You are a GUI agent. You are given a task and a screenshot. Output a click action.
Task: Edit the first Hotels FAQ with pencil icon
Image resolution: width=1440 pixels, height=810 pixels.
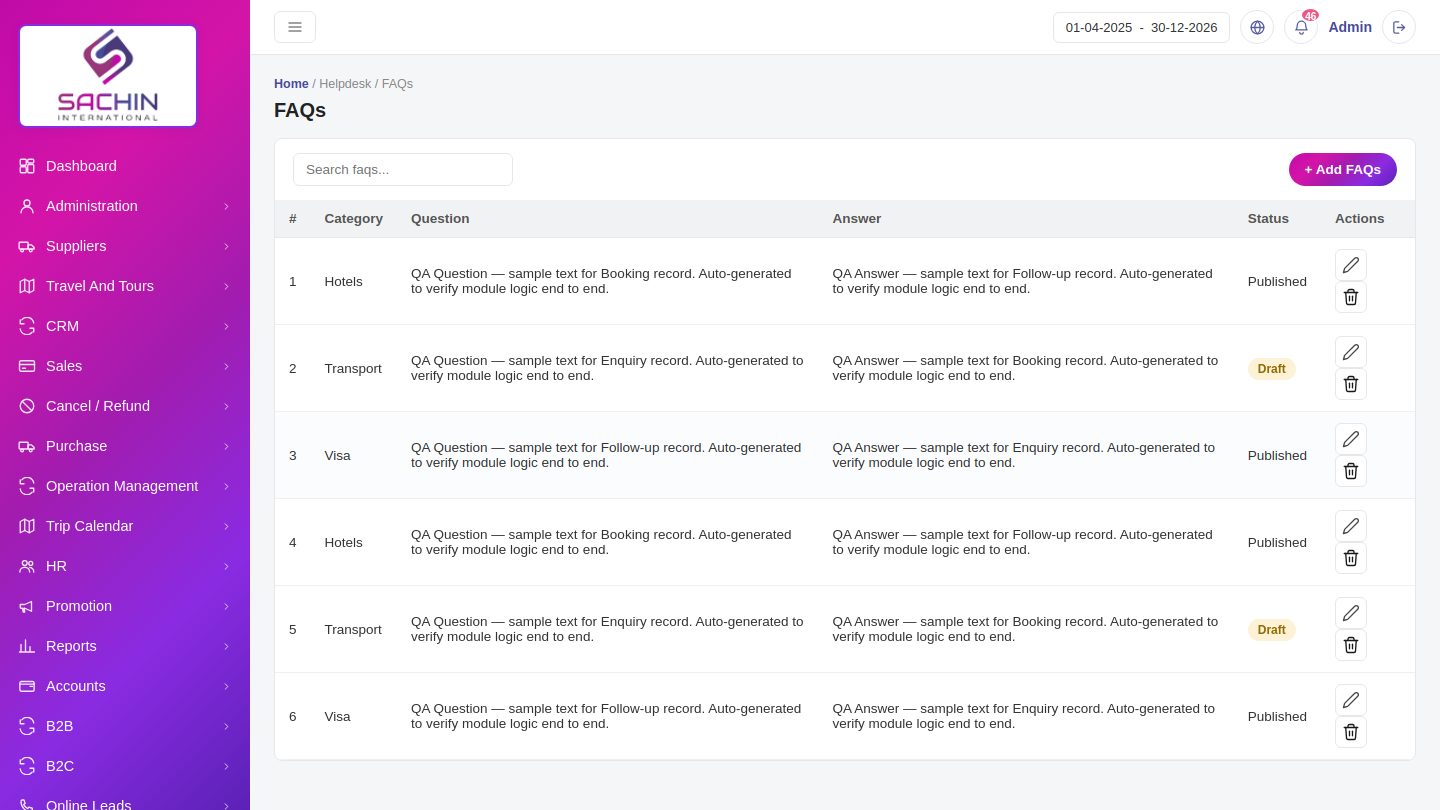[1351, 265]
